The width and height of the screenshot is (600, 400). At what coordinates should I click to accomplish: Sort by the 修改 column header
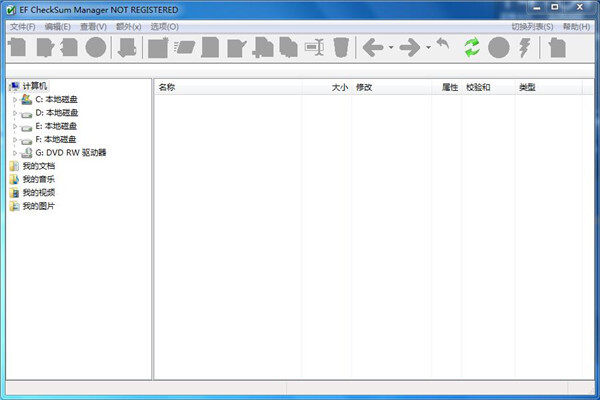coord(391,87)
